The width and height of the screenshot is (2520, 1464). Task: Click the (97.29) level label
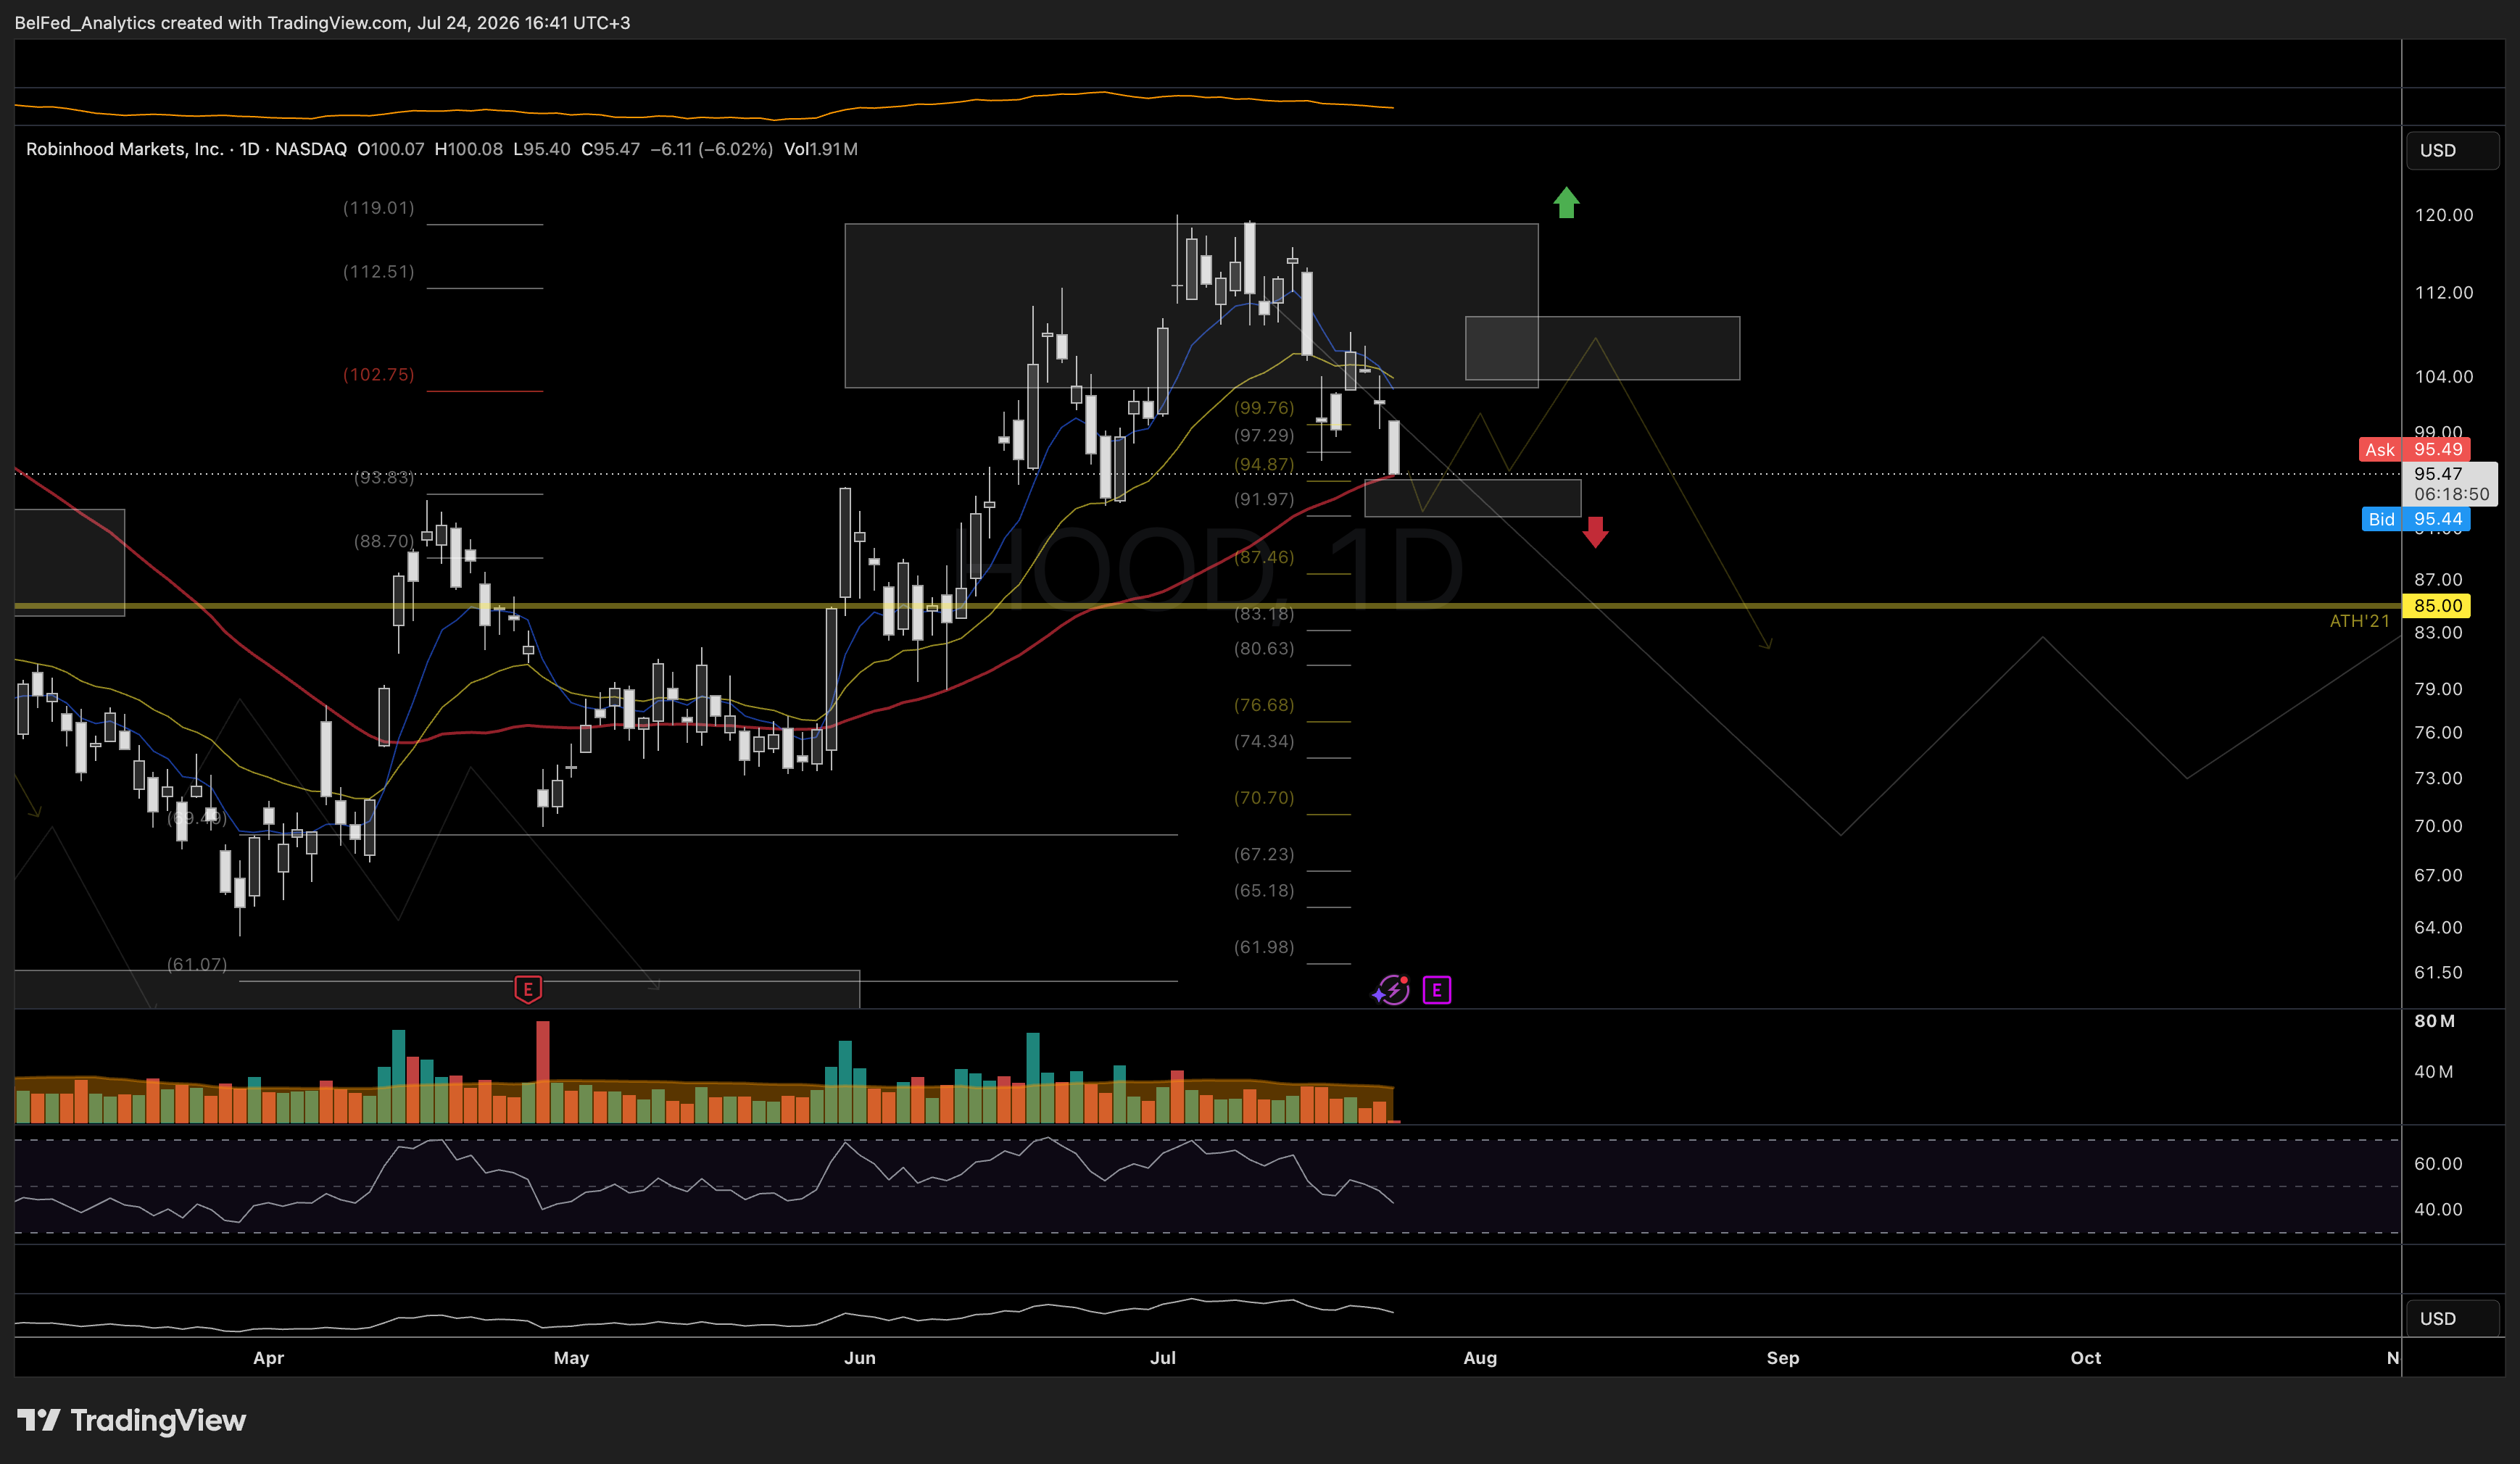[1264, 435]
